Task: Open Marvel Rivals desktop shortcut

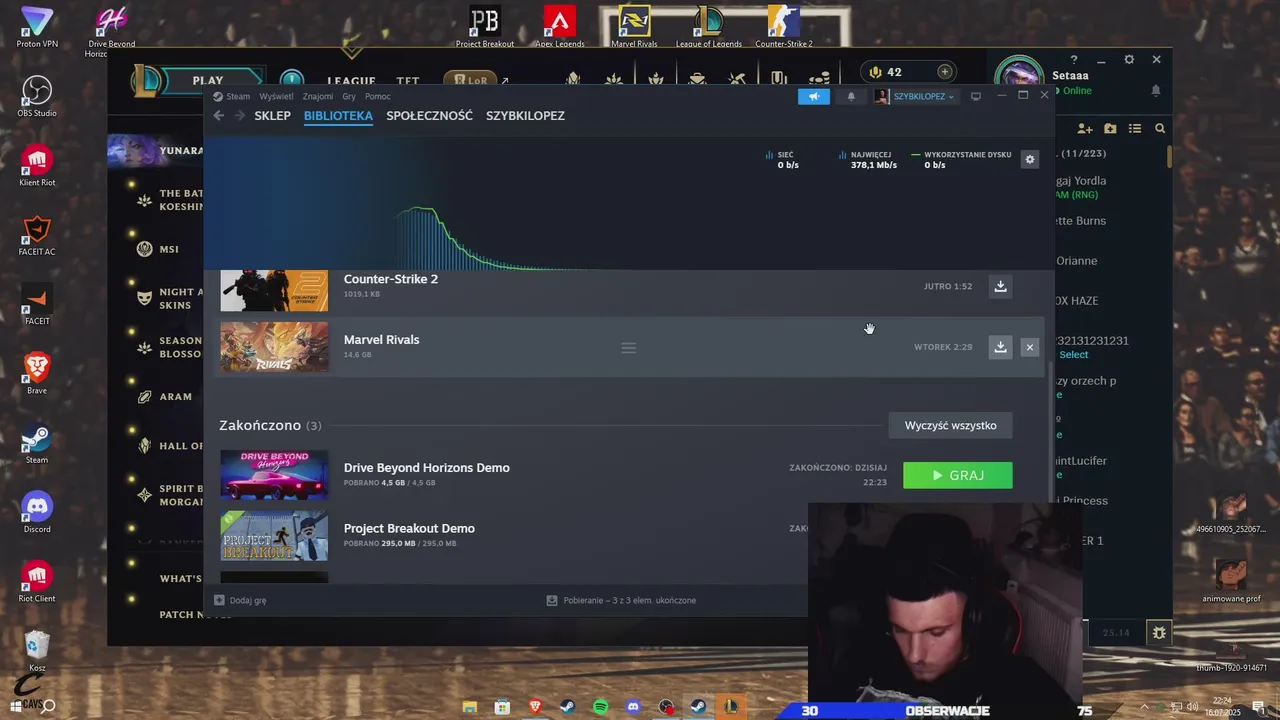Action: click(634, 28)
